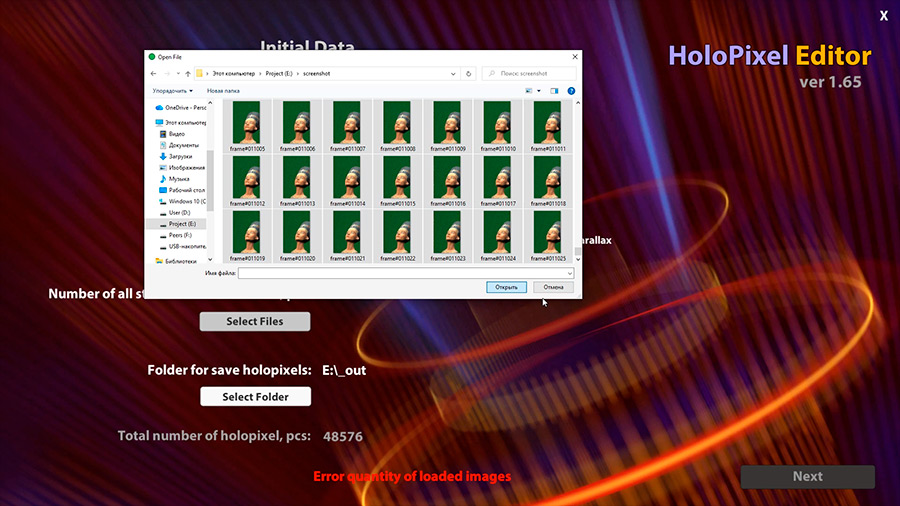The width and height of the screenshot is (900, 506).
Task: Click the Отмена button
Action: (x=553, y=287)
